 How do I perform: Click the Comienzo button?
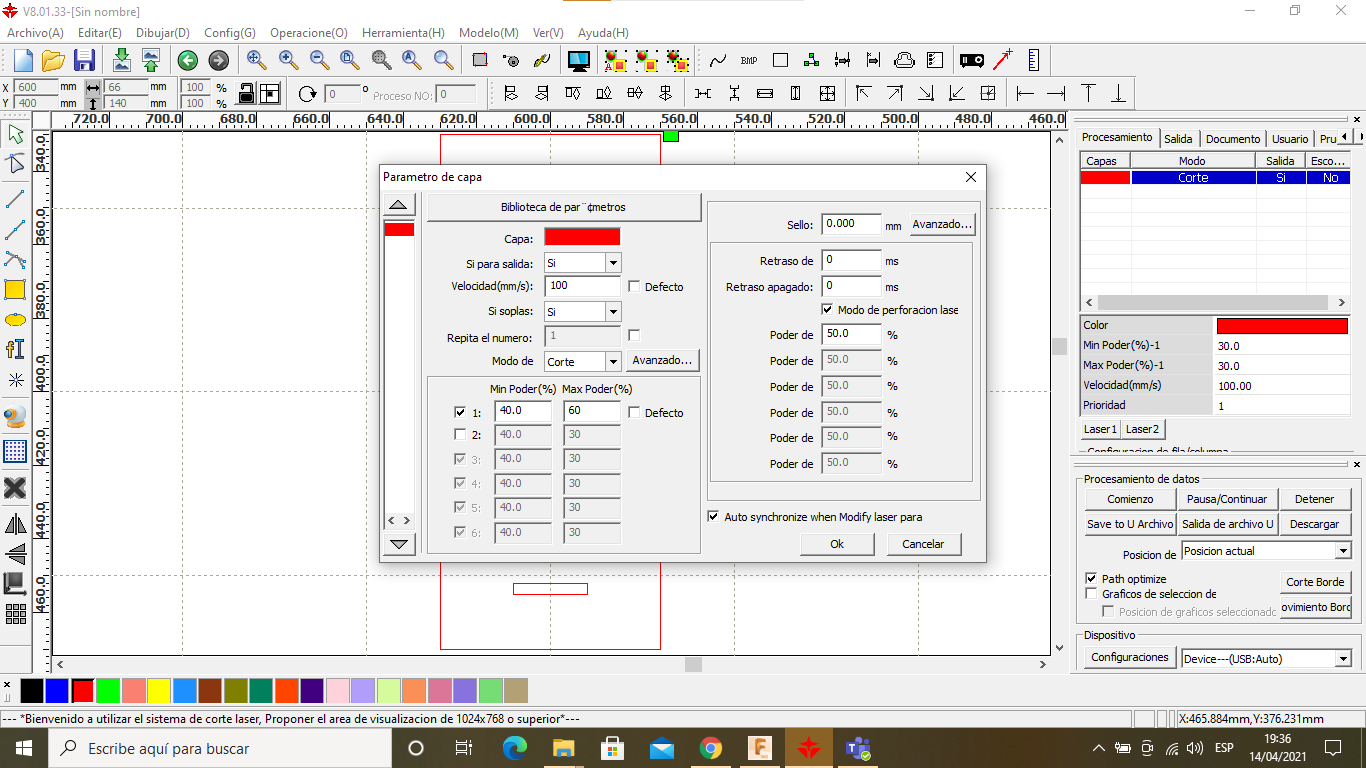1130,499
